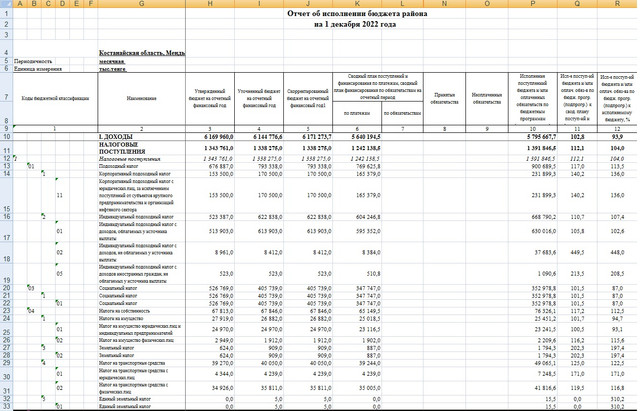
Task: Click the value '41 816,6'
Action: click(545, 388)
